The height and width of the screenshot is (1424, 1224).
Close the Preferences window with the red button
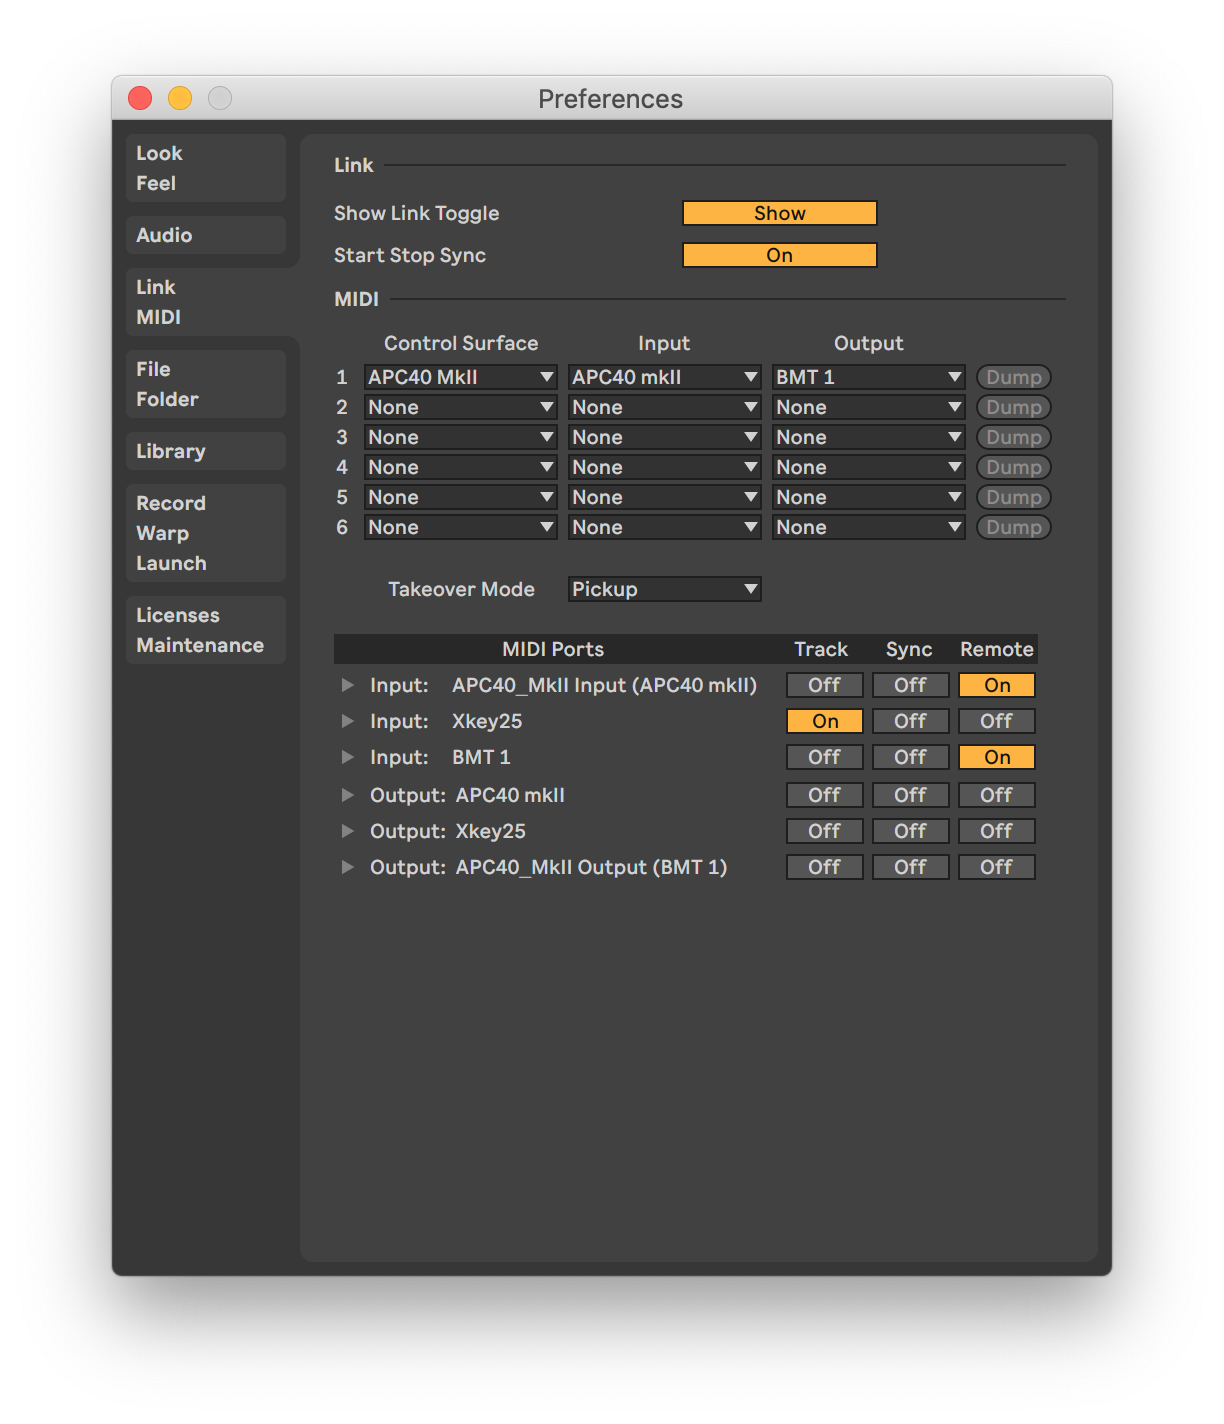(140, 98)
